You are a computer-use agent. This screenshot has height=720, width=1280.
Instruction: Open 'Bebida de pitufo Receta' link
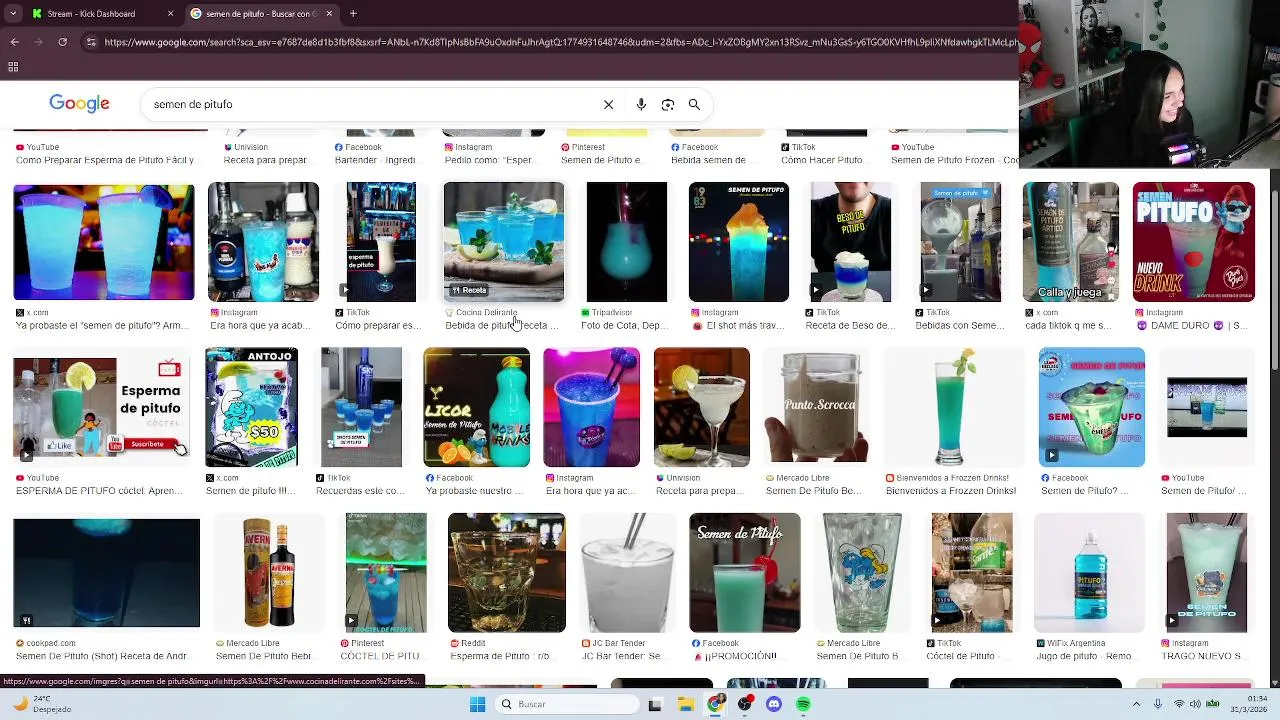(501, 326)
